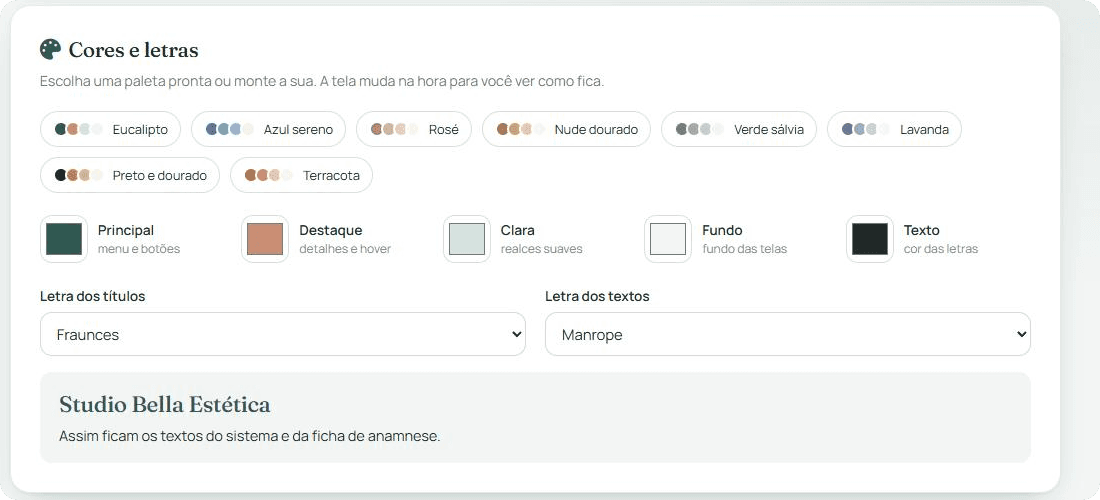Open the Clara color picker swatch

click(x=467, y=239)
